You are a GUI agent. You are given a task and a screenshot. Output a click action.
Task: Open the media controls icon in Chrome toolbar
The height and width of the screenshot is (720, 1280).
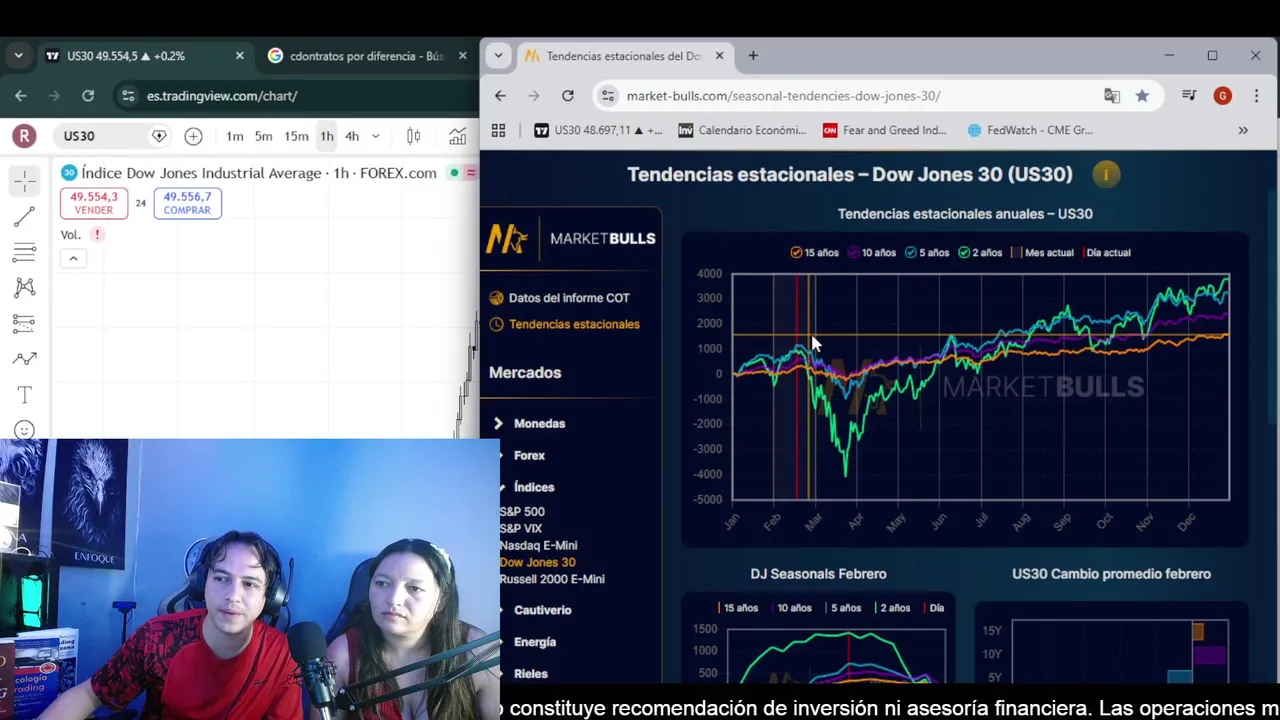pyautogui.click(x=1189, y=96)
